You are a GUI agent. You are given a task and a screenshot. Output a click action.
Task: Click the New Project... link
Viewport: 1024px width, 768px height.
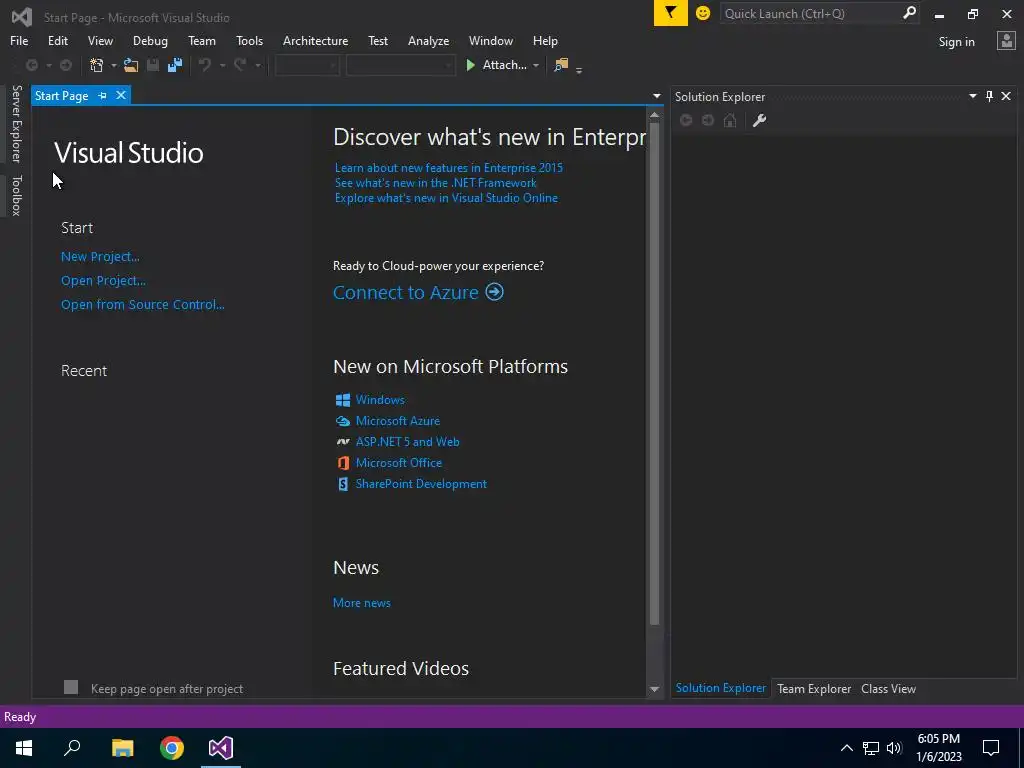click(100, 257)
